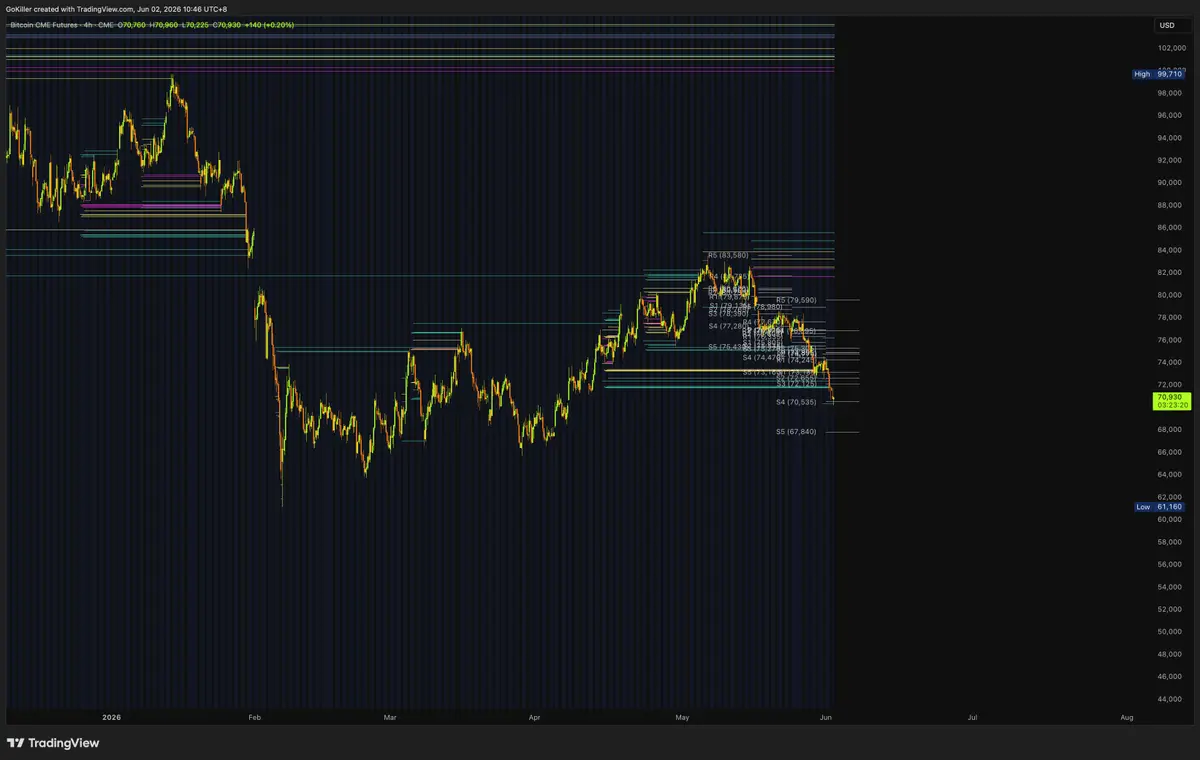Click the Low 61,160 price label
Image resolution: width=1200 pixels, height=760 pixels.
(1158, 507)
